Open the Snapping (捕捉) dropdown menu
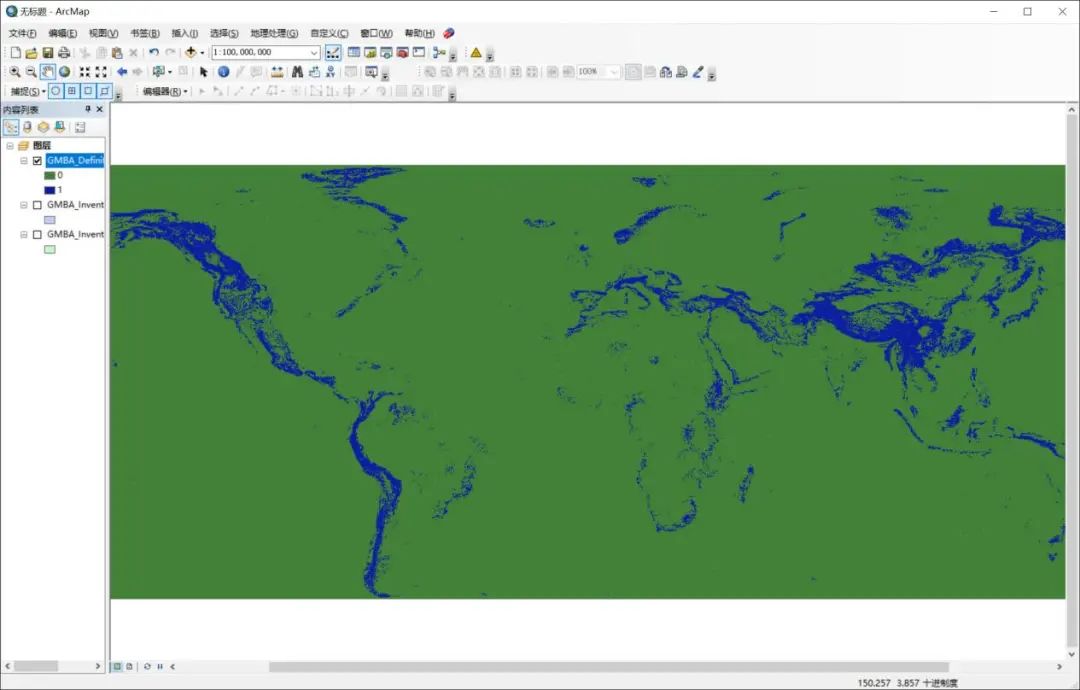The image size is (1080, 690). [28, 91]
